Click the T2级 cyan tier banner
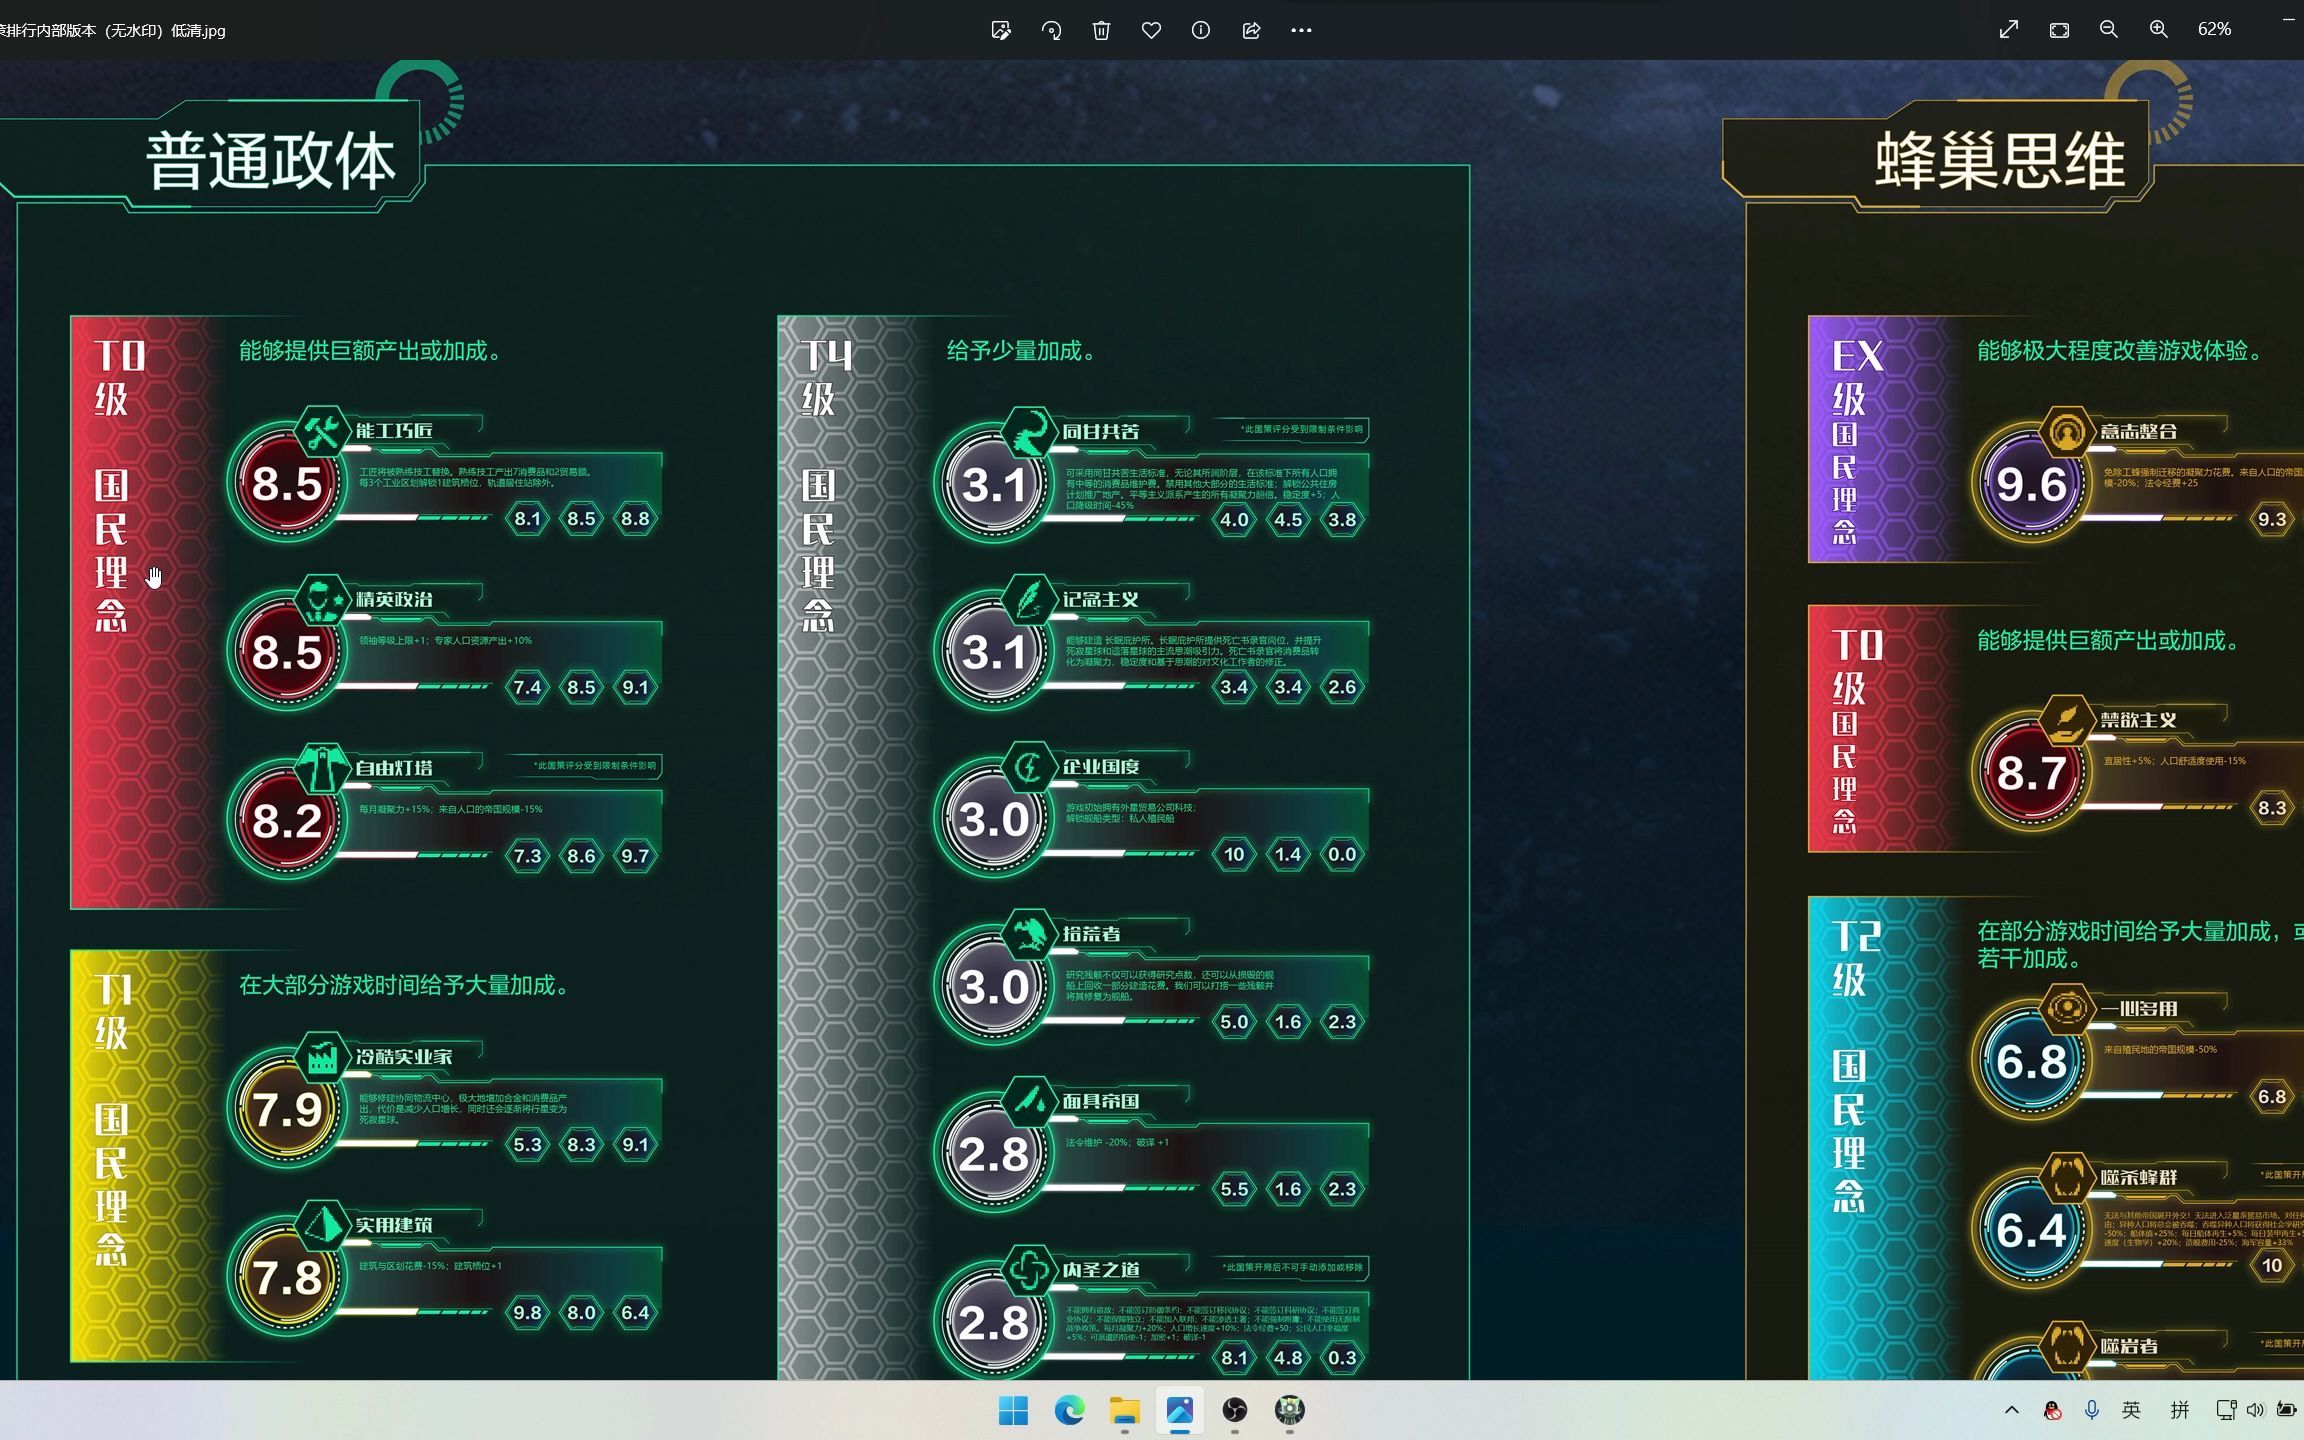The width and height of the screenshot is (2304, 1440). pyautogui.click(x=1884, y=1138)
